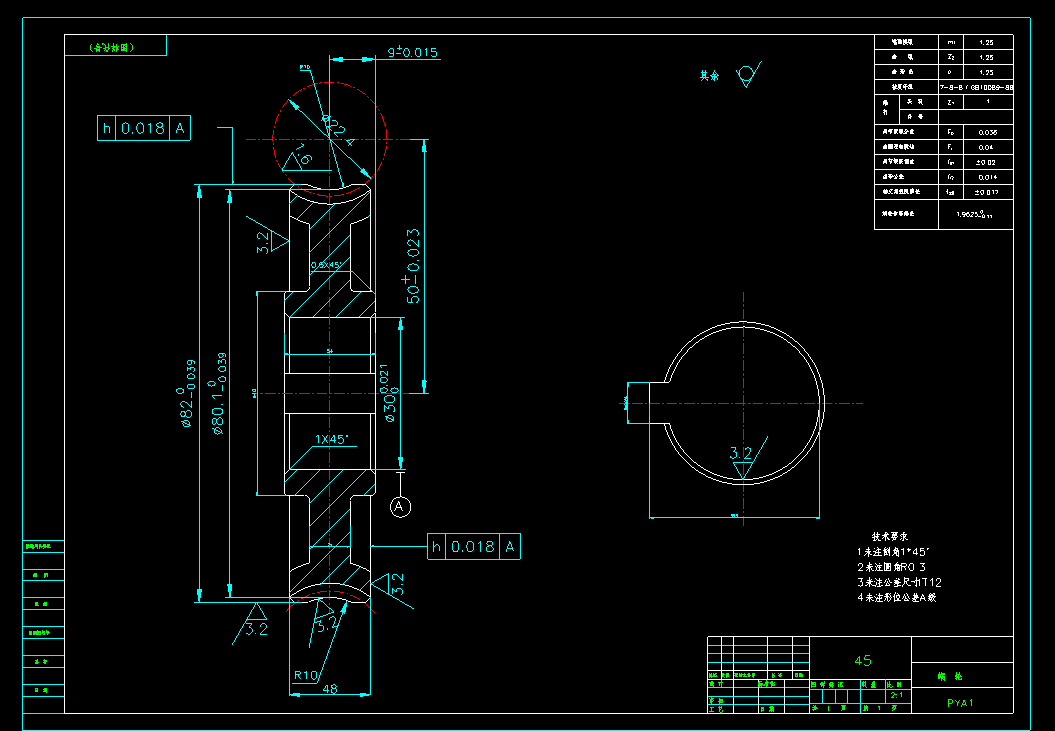Select the 0.04 value in parameter table

pos(988,147)
